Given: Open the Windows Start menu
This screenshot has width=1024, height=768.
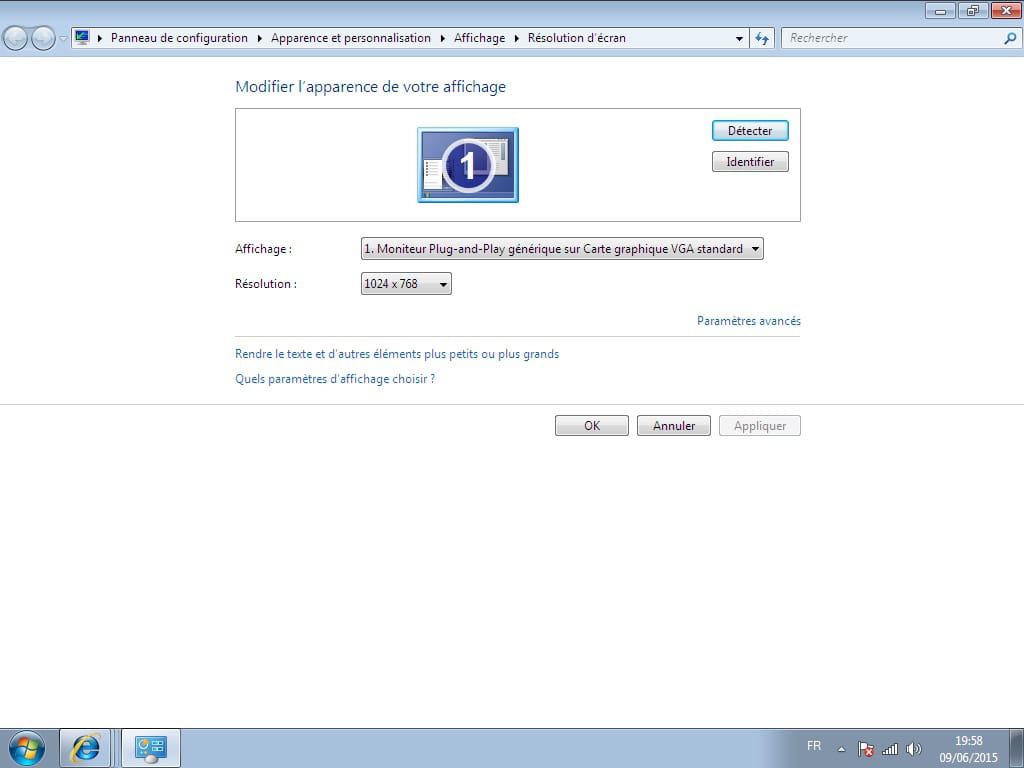Looking at the screenshot, I should 27,748.
